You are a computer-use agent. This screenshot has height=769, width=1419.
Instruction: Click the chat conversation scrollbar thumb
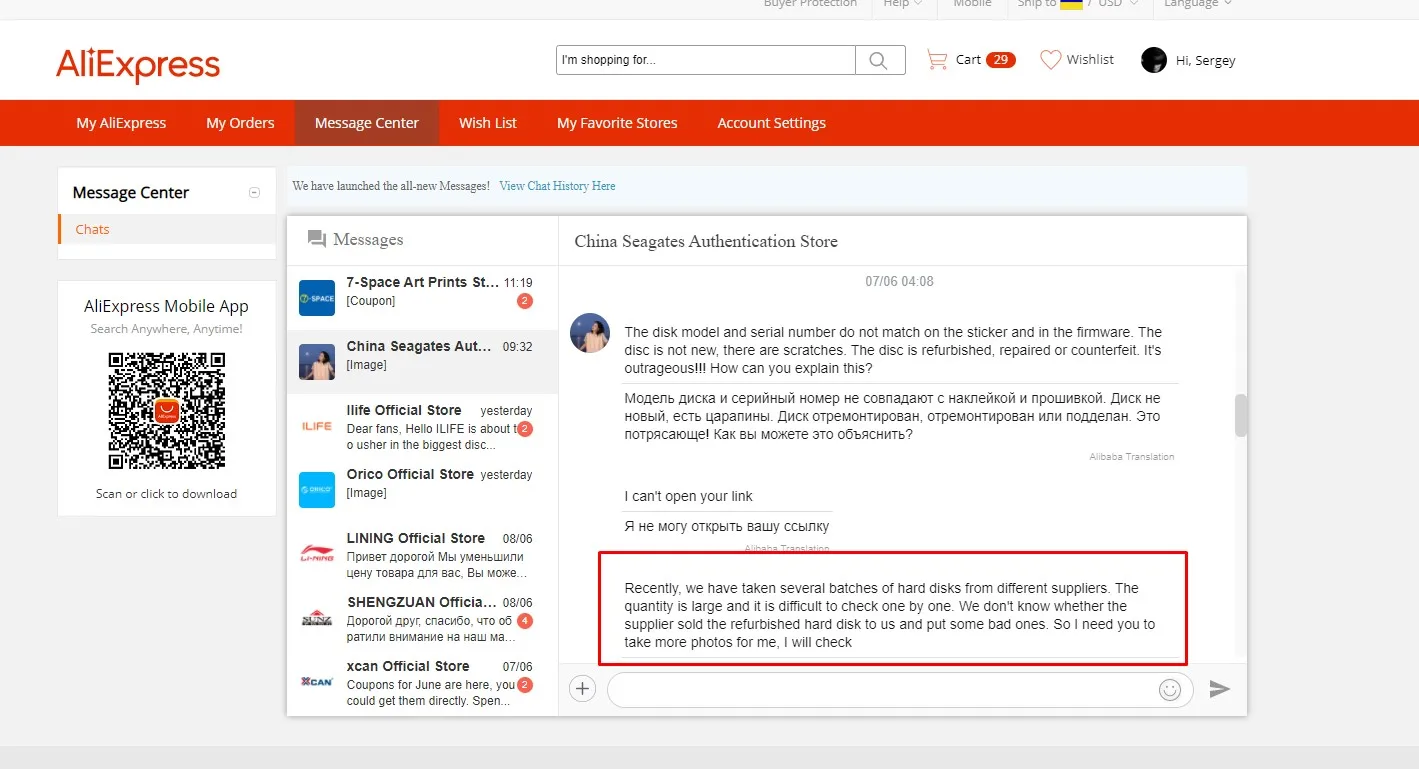click(1241, 416)
